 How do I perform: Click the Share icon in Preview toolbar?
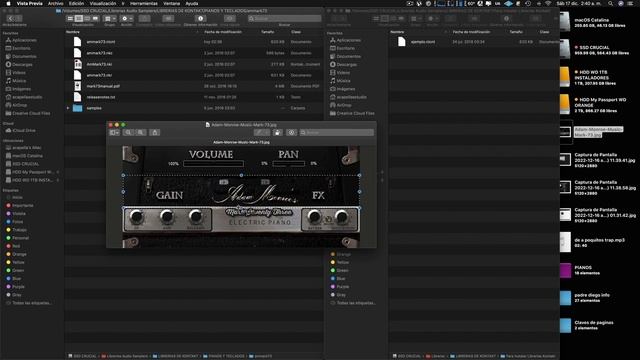(x=155, y=133)
